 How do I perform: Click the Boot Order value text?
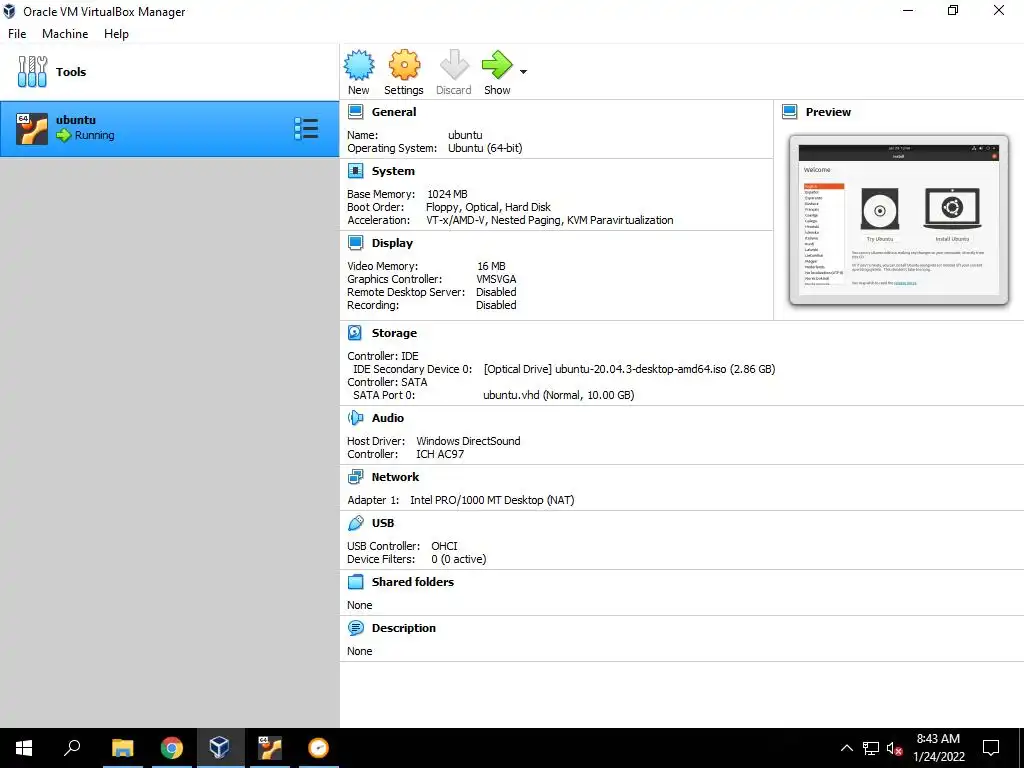coord(488,207)
